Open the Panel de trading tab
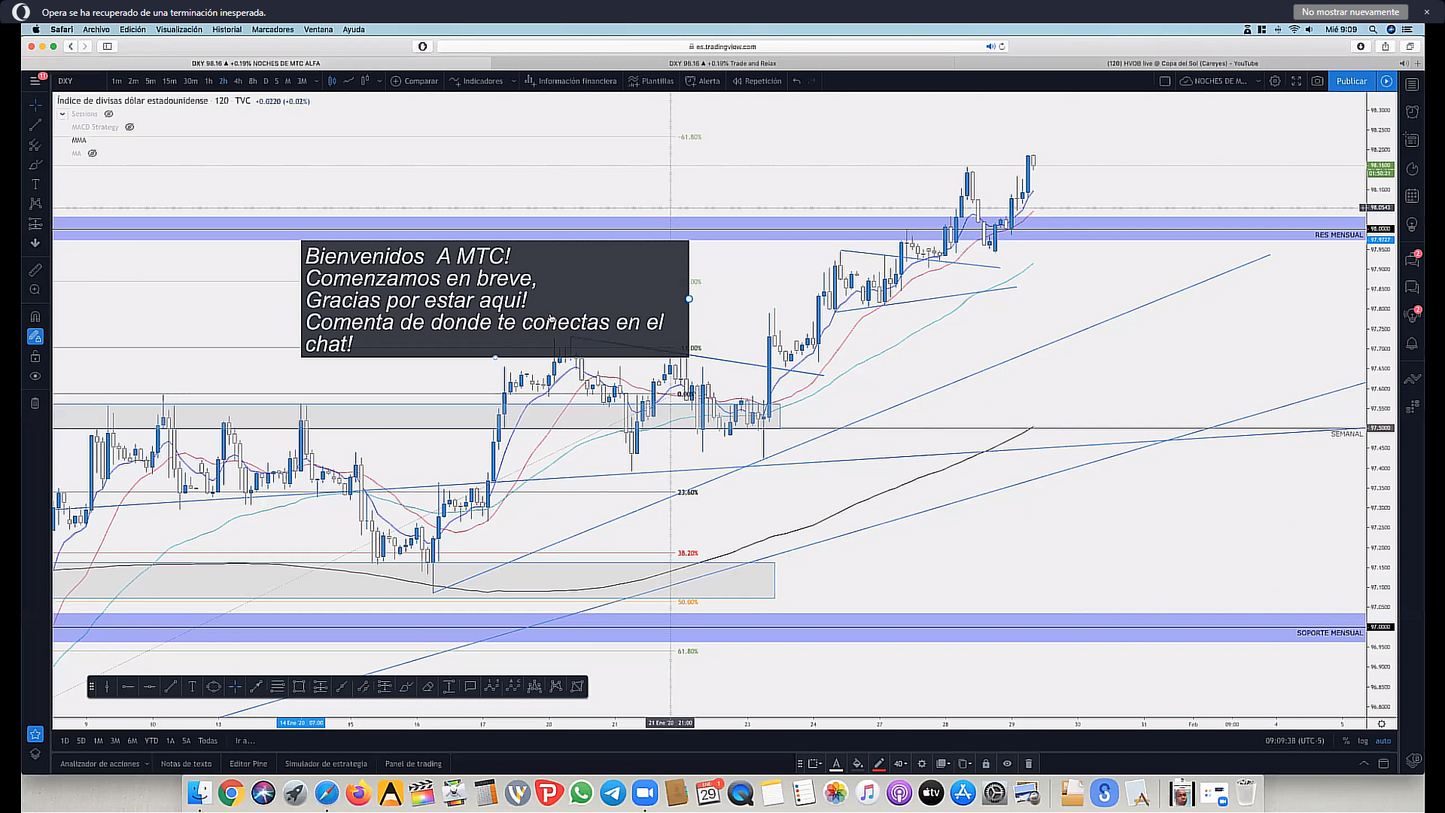 point(413,764)
